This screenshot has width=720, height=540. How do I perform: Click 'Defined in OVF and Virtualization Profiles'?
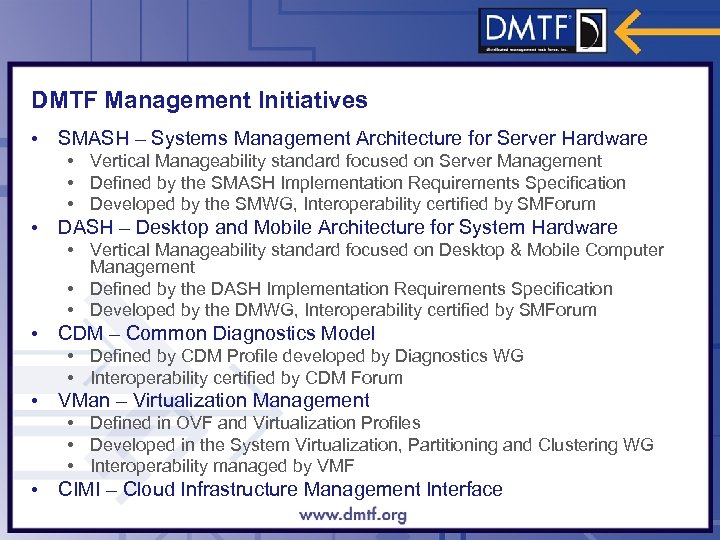pyautogui.click(x=255, y=422)
